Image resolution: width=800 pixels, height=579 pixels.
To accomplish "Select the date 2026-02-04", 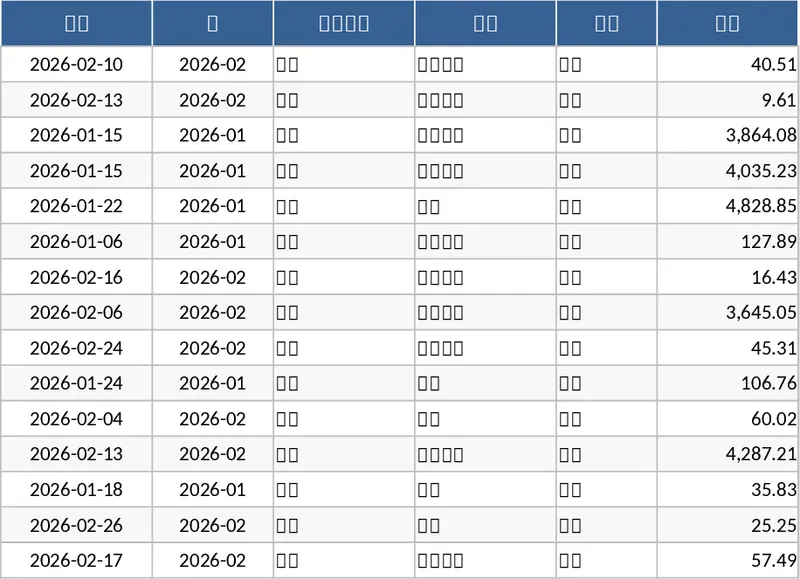I will tap(76, 419).
